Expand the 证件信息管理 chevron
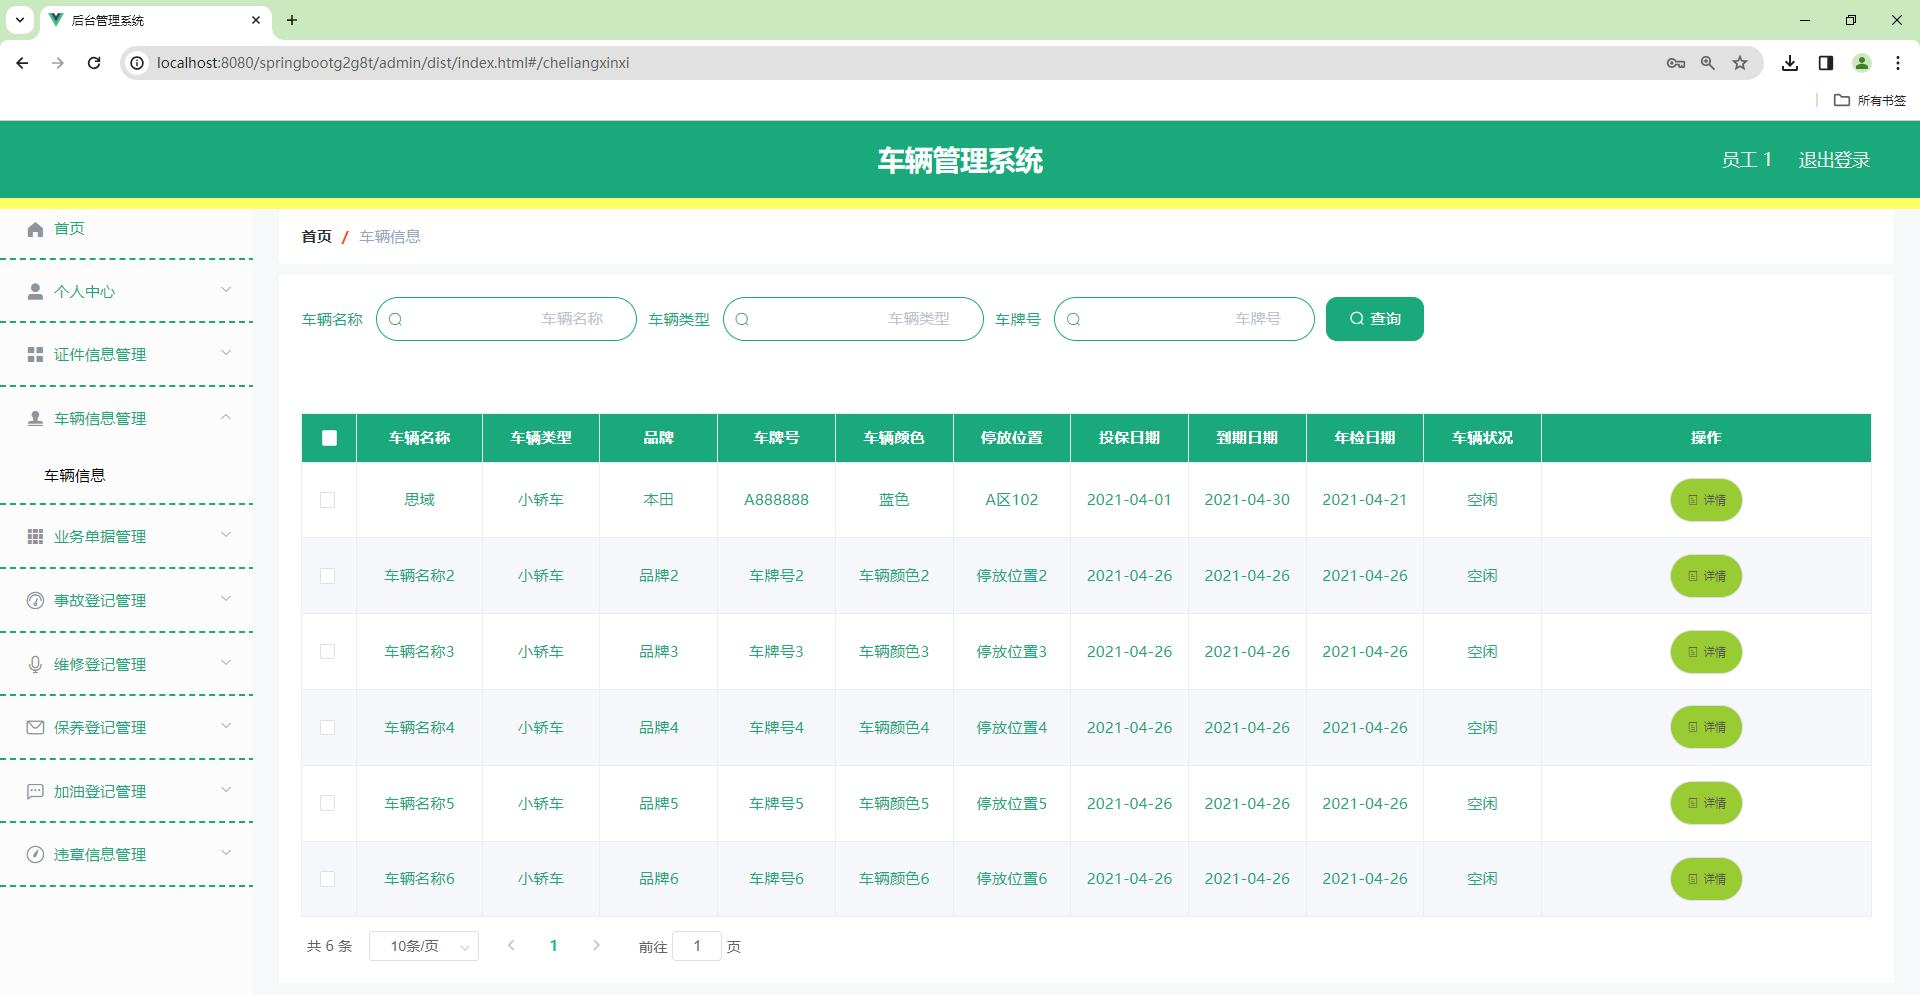 tap(226, 353)
